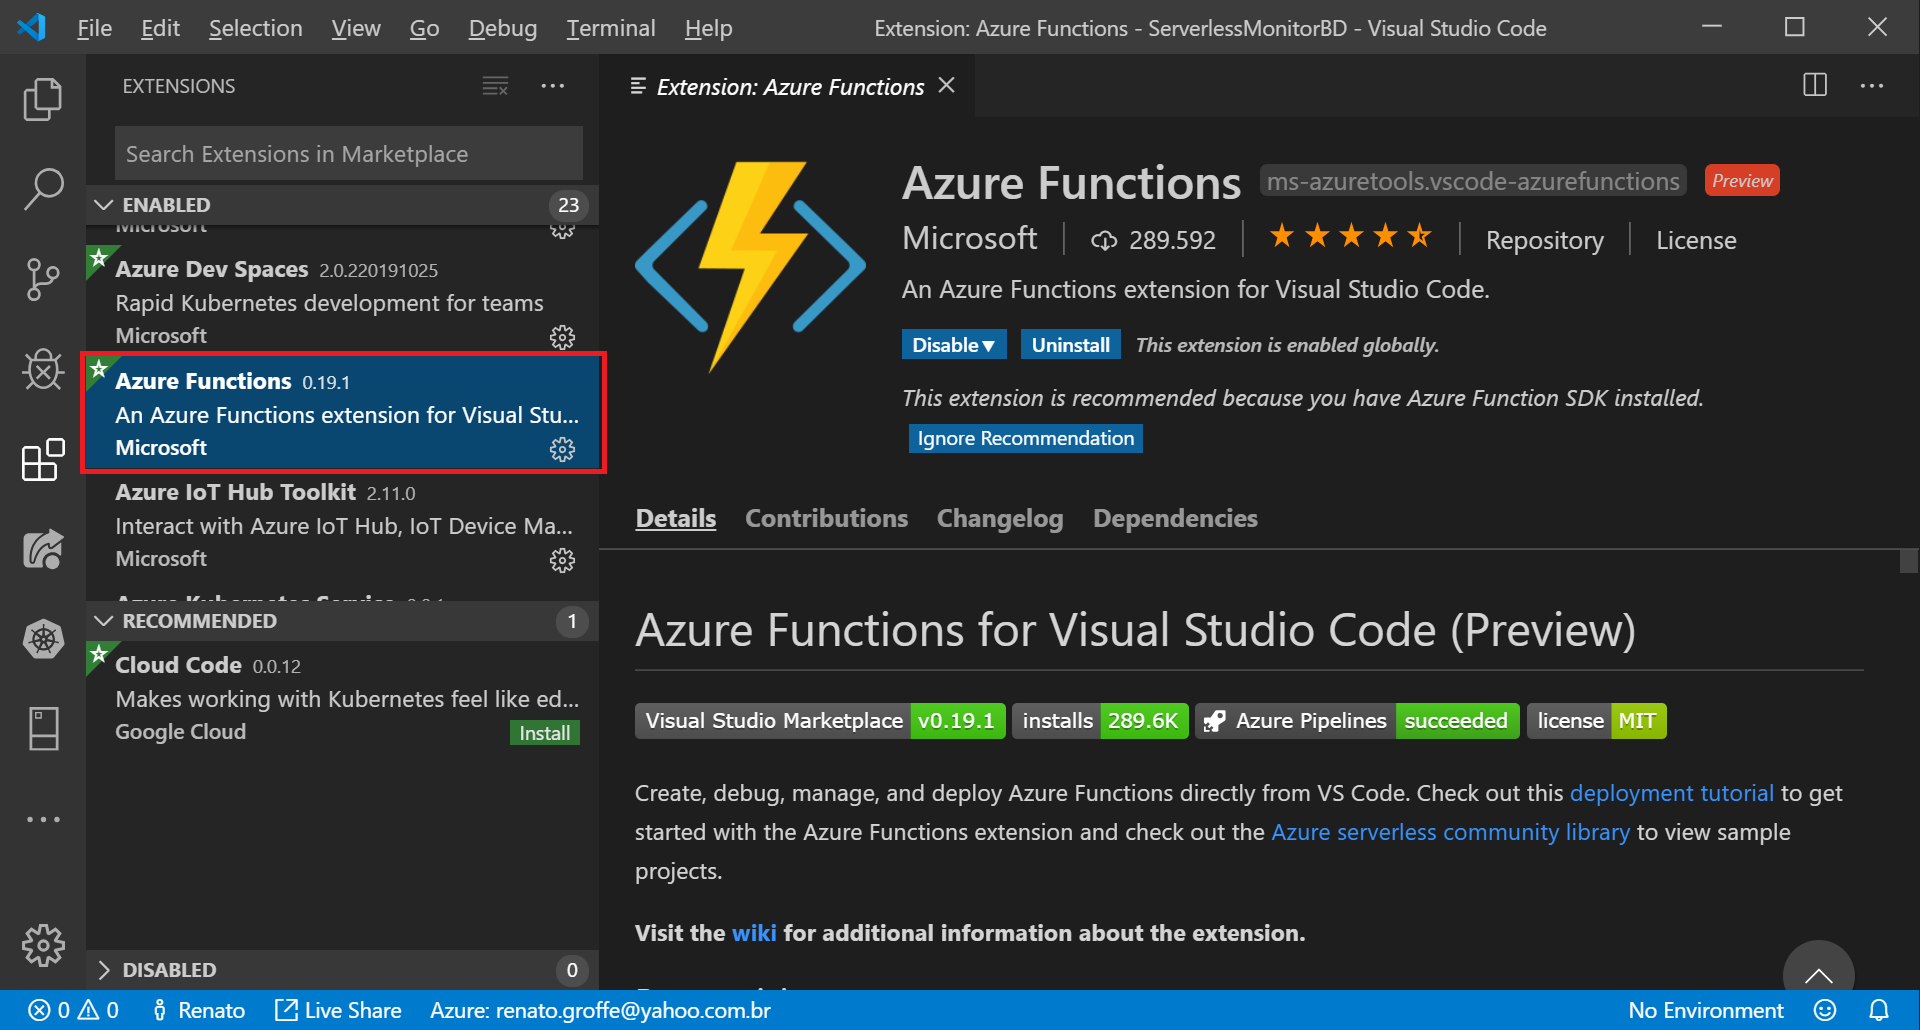
Task: Open more actions menu of Extensions panel
Action: (553, 86)
